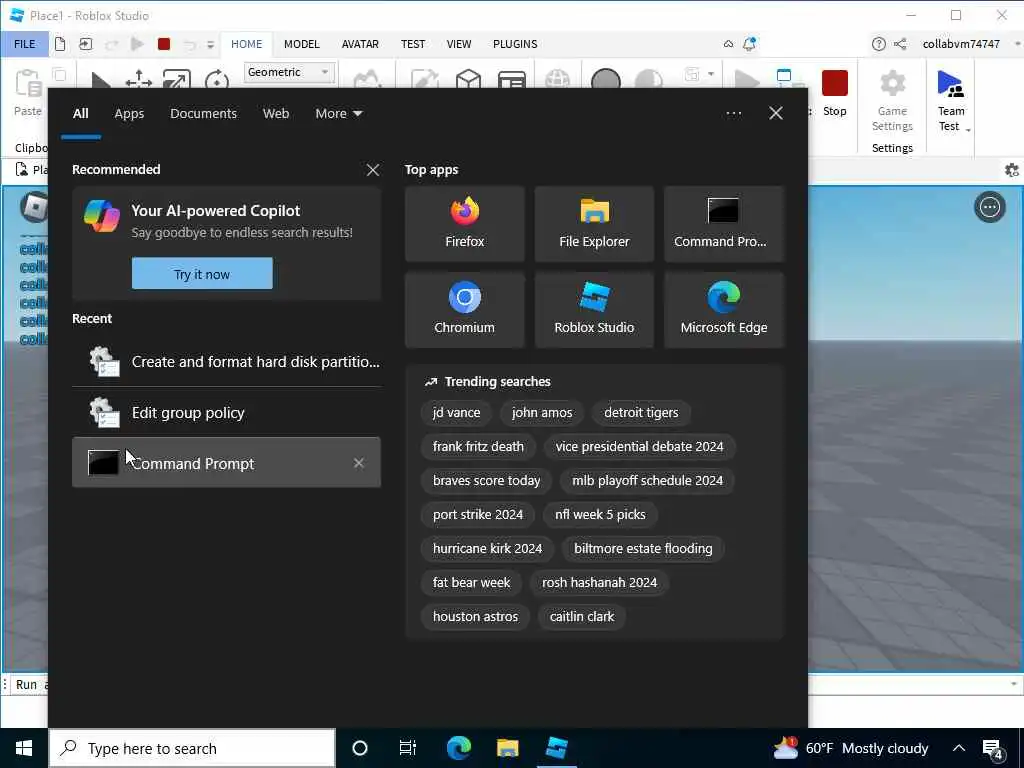Screen dimensions: 1024x768
Task: Select the HOME ribbon tab
Action: pyautogui.click(x=246, y=44)
